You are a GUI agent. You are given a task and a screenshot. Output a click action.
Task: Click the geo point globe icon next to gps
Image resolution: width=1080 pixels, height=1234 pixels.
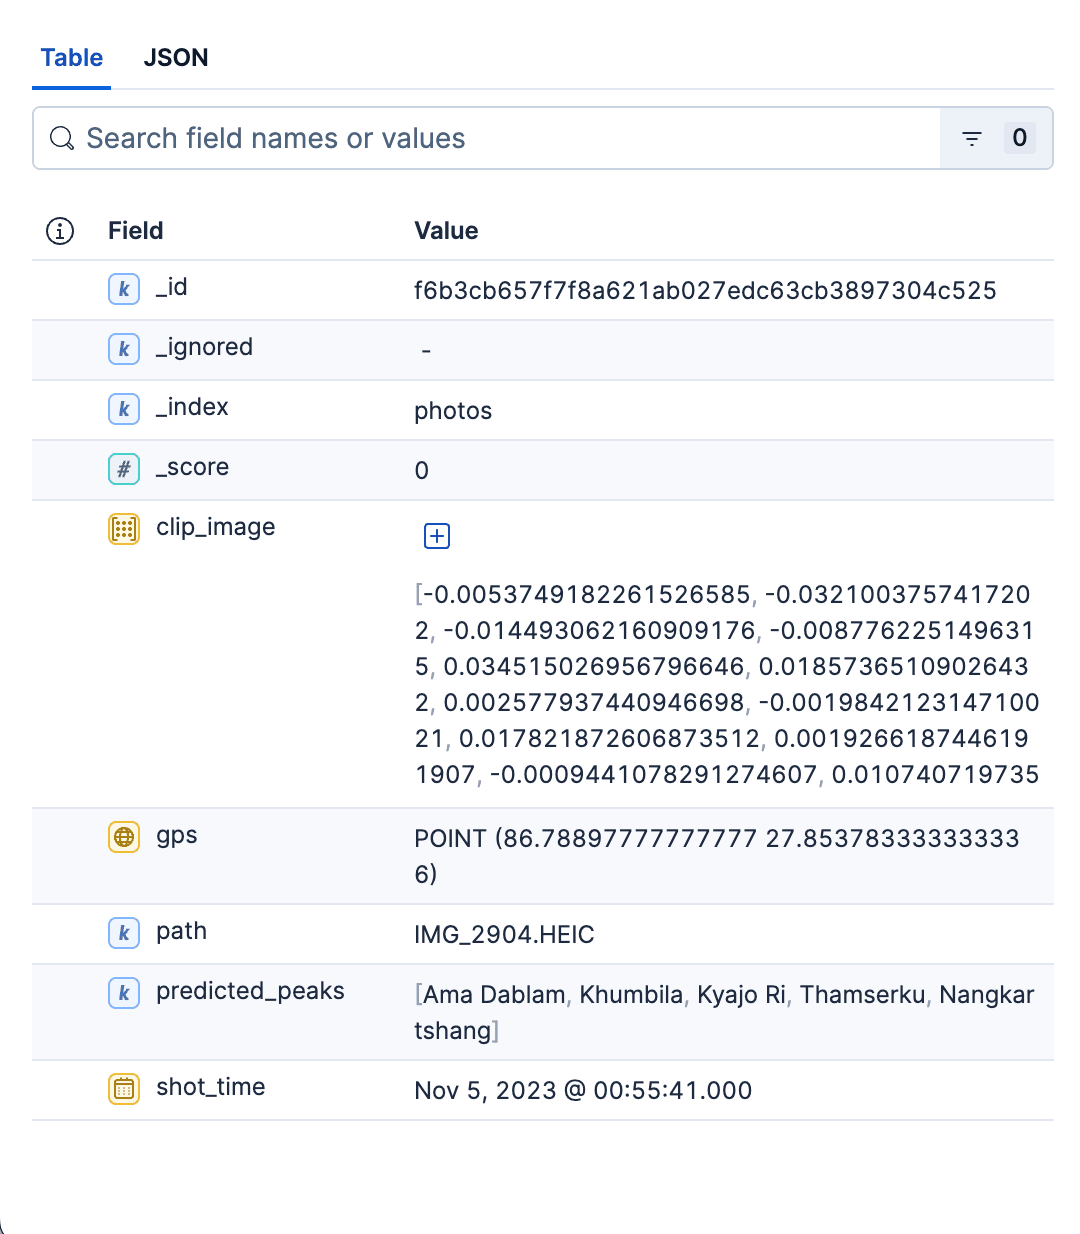[x=123, y=837]
